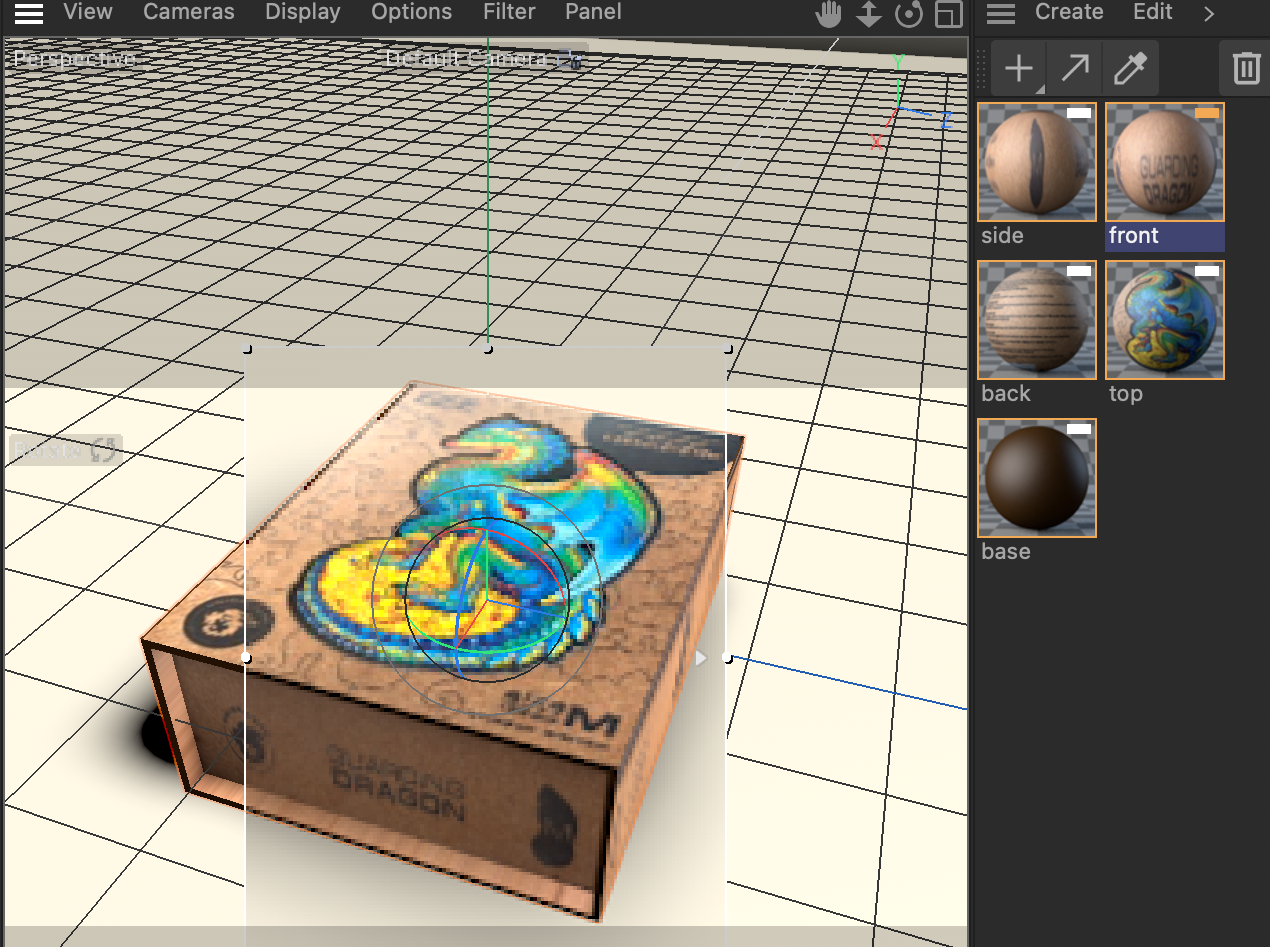The width and height of the screenshot is (1270, 947).
Task: Create a new material with the plus icon
Action: coord(1018,67)
